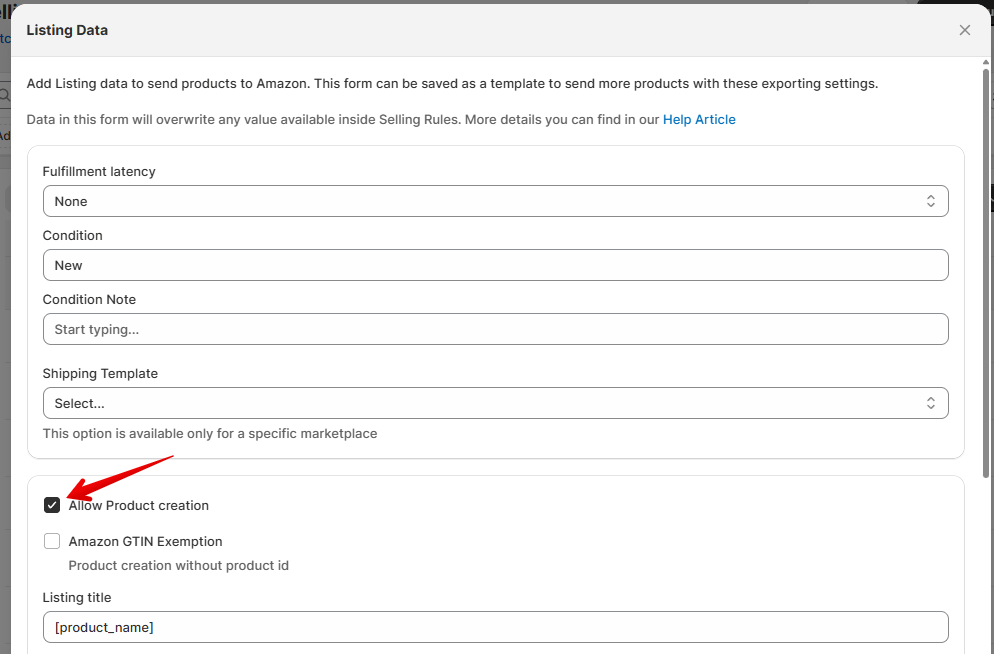This screenshot has width=994, height=654.
Task: Close the Listing Data dialog
Action: (964, 30)
